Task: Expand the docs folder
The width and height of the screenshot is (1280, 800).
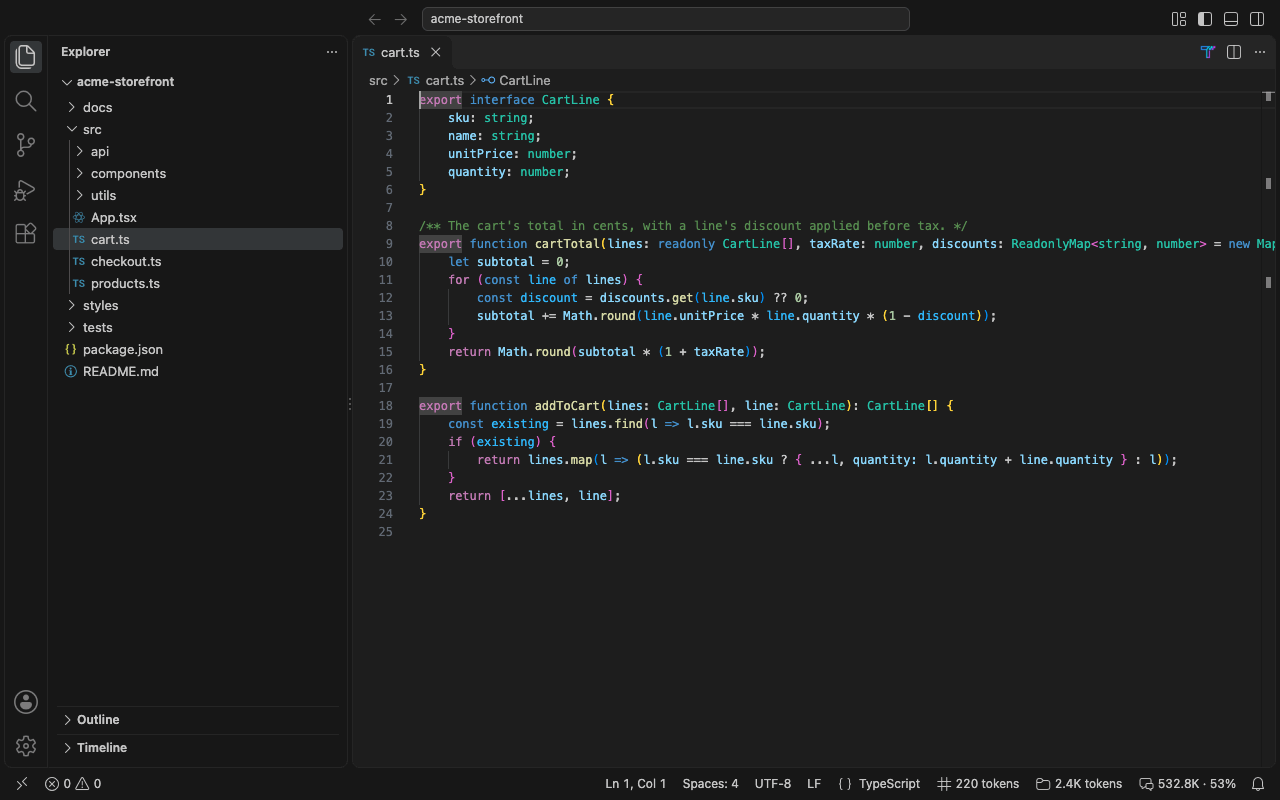Action: point(198,108)
